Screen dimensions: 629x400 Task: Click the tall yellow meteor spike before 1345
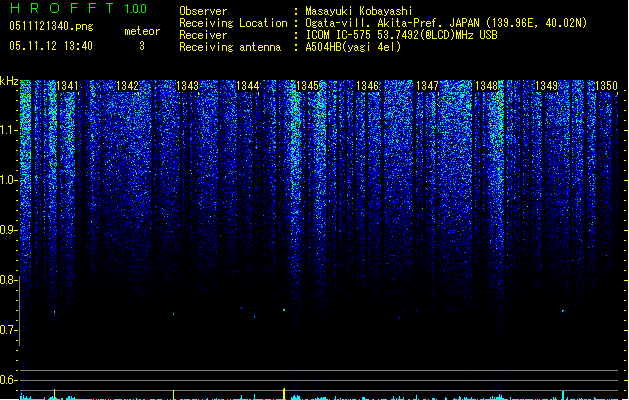(x=284, y=394)
